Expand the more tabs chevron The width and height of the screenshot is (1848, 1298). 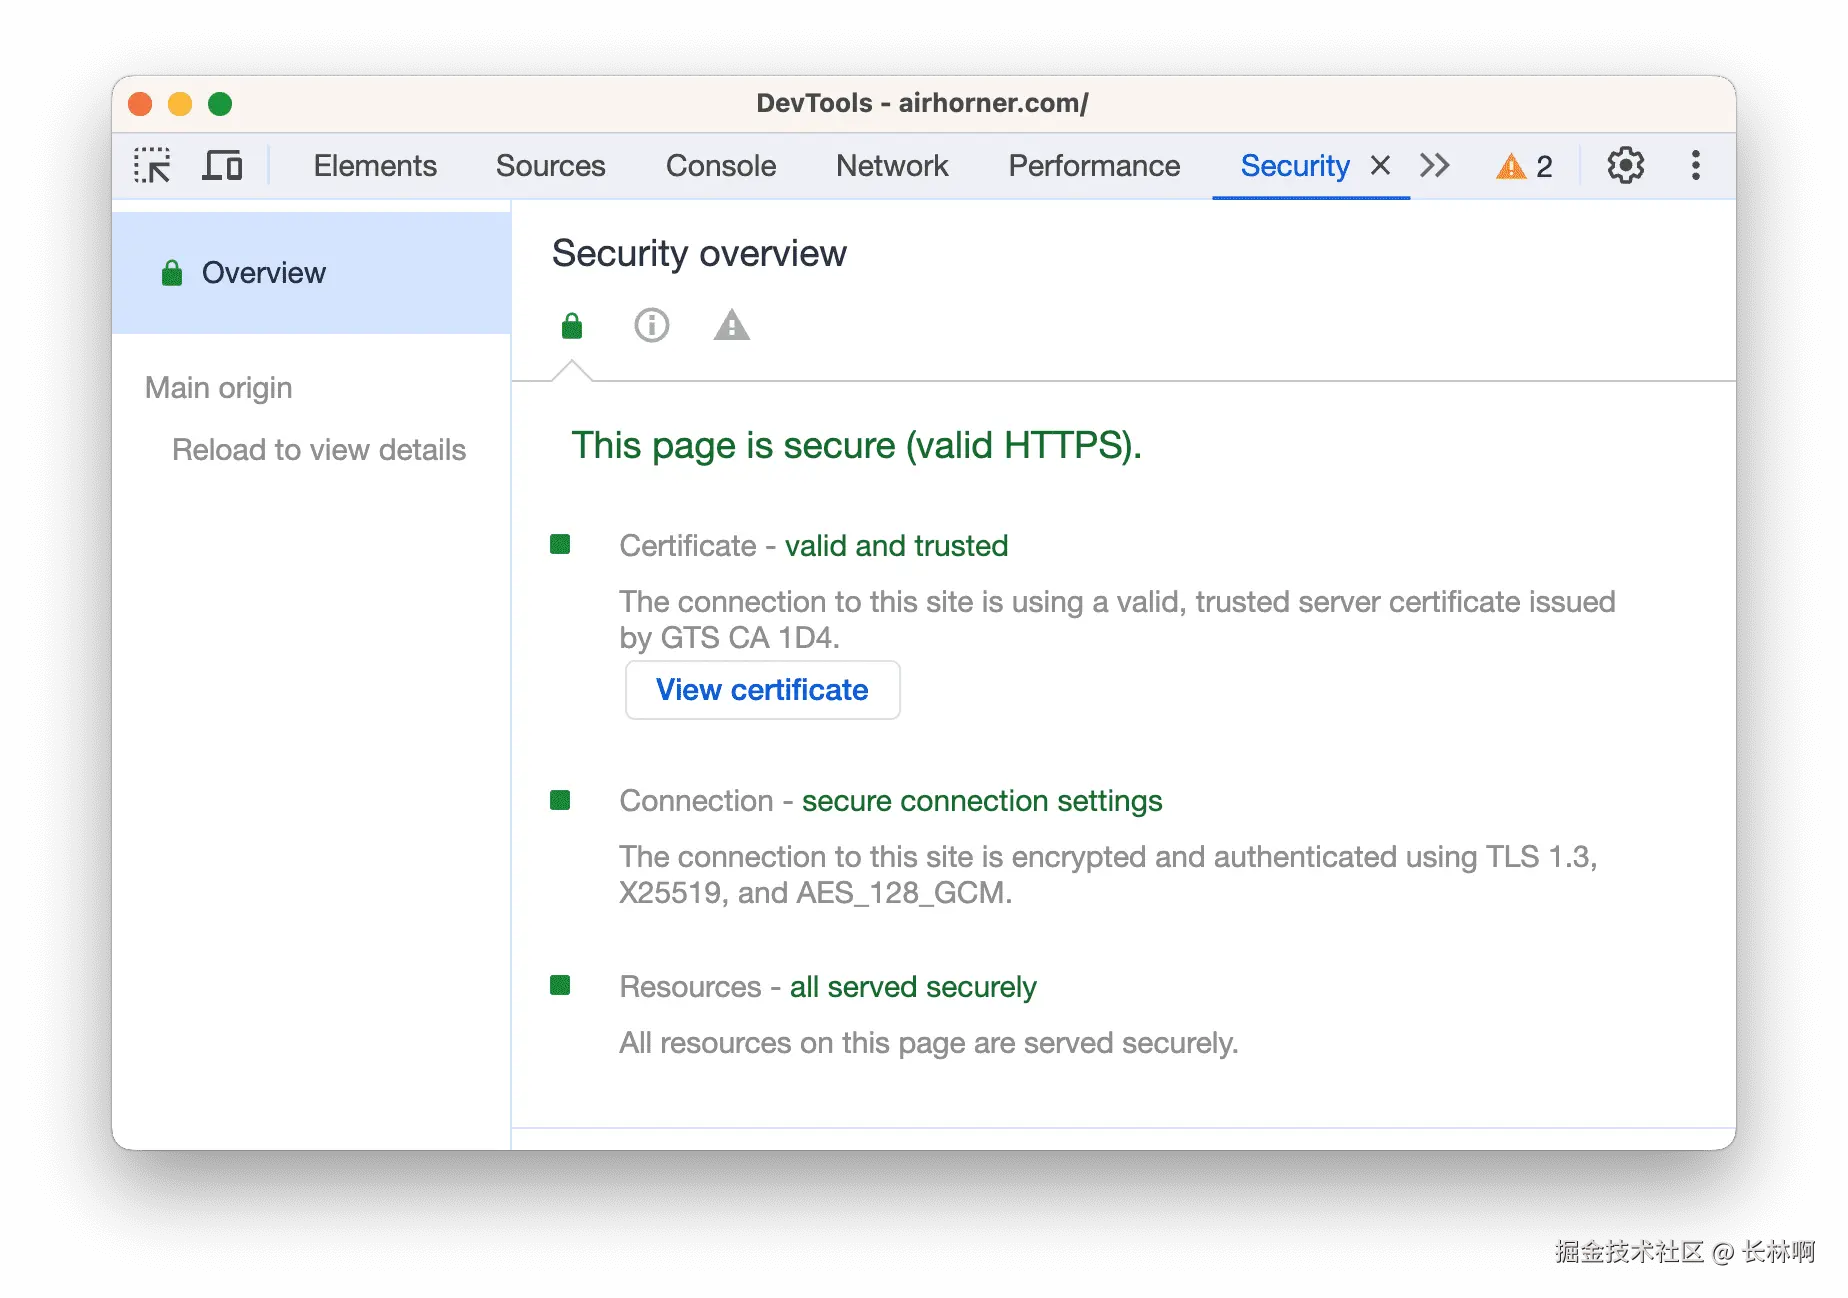coord(1434,166)
